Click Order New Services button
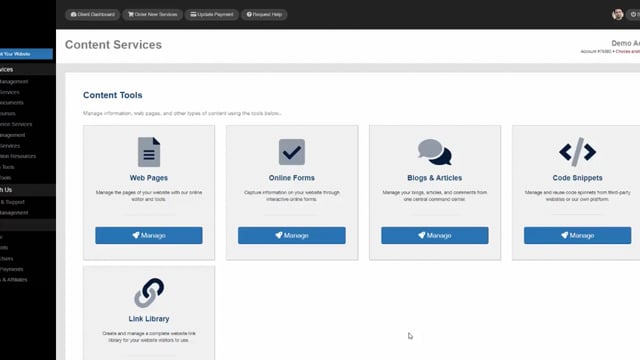The image size is (640, 360). [153, 14]
